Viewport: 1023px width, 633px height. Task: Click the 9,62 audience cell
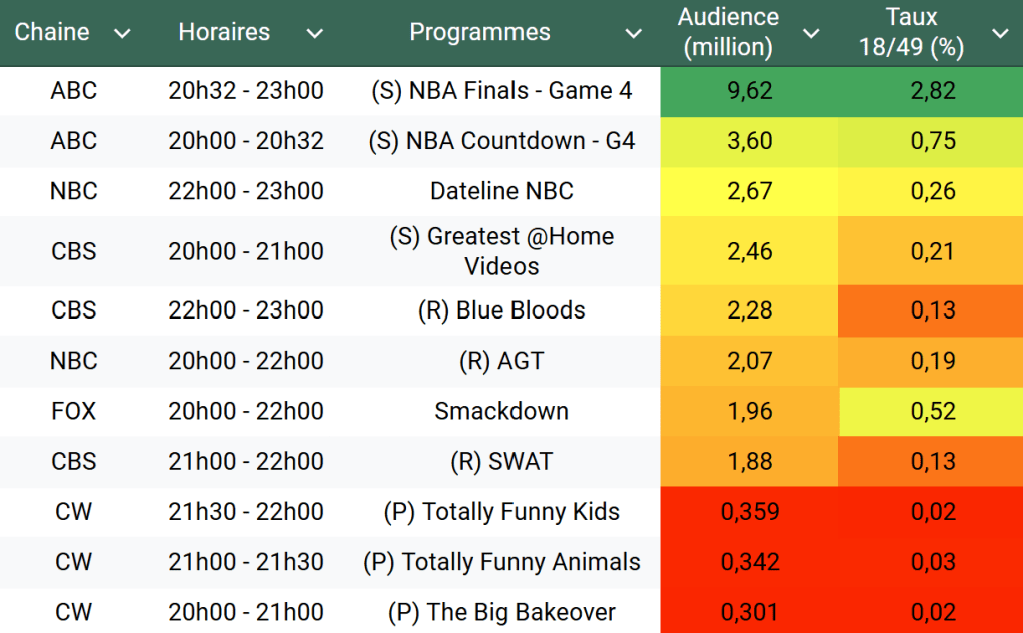click(750, 91)
